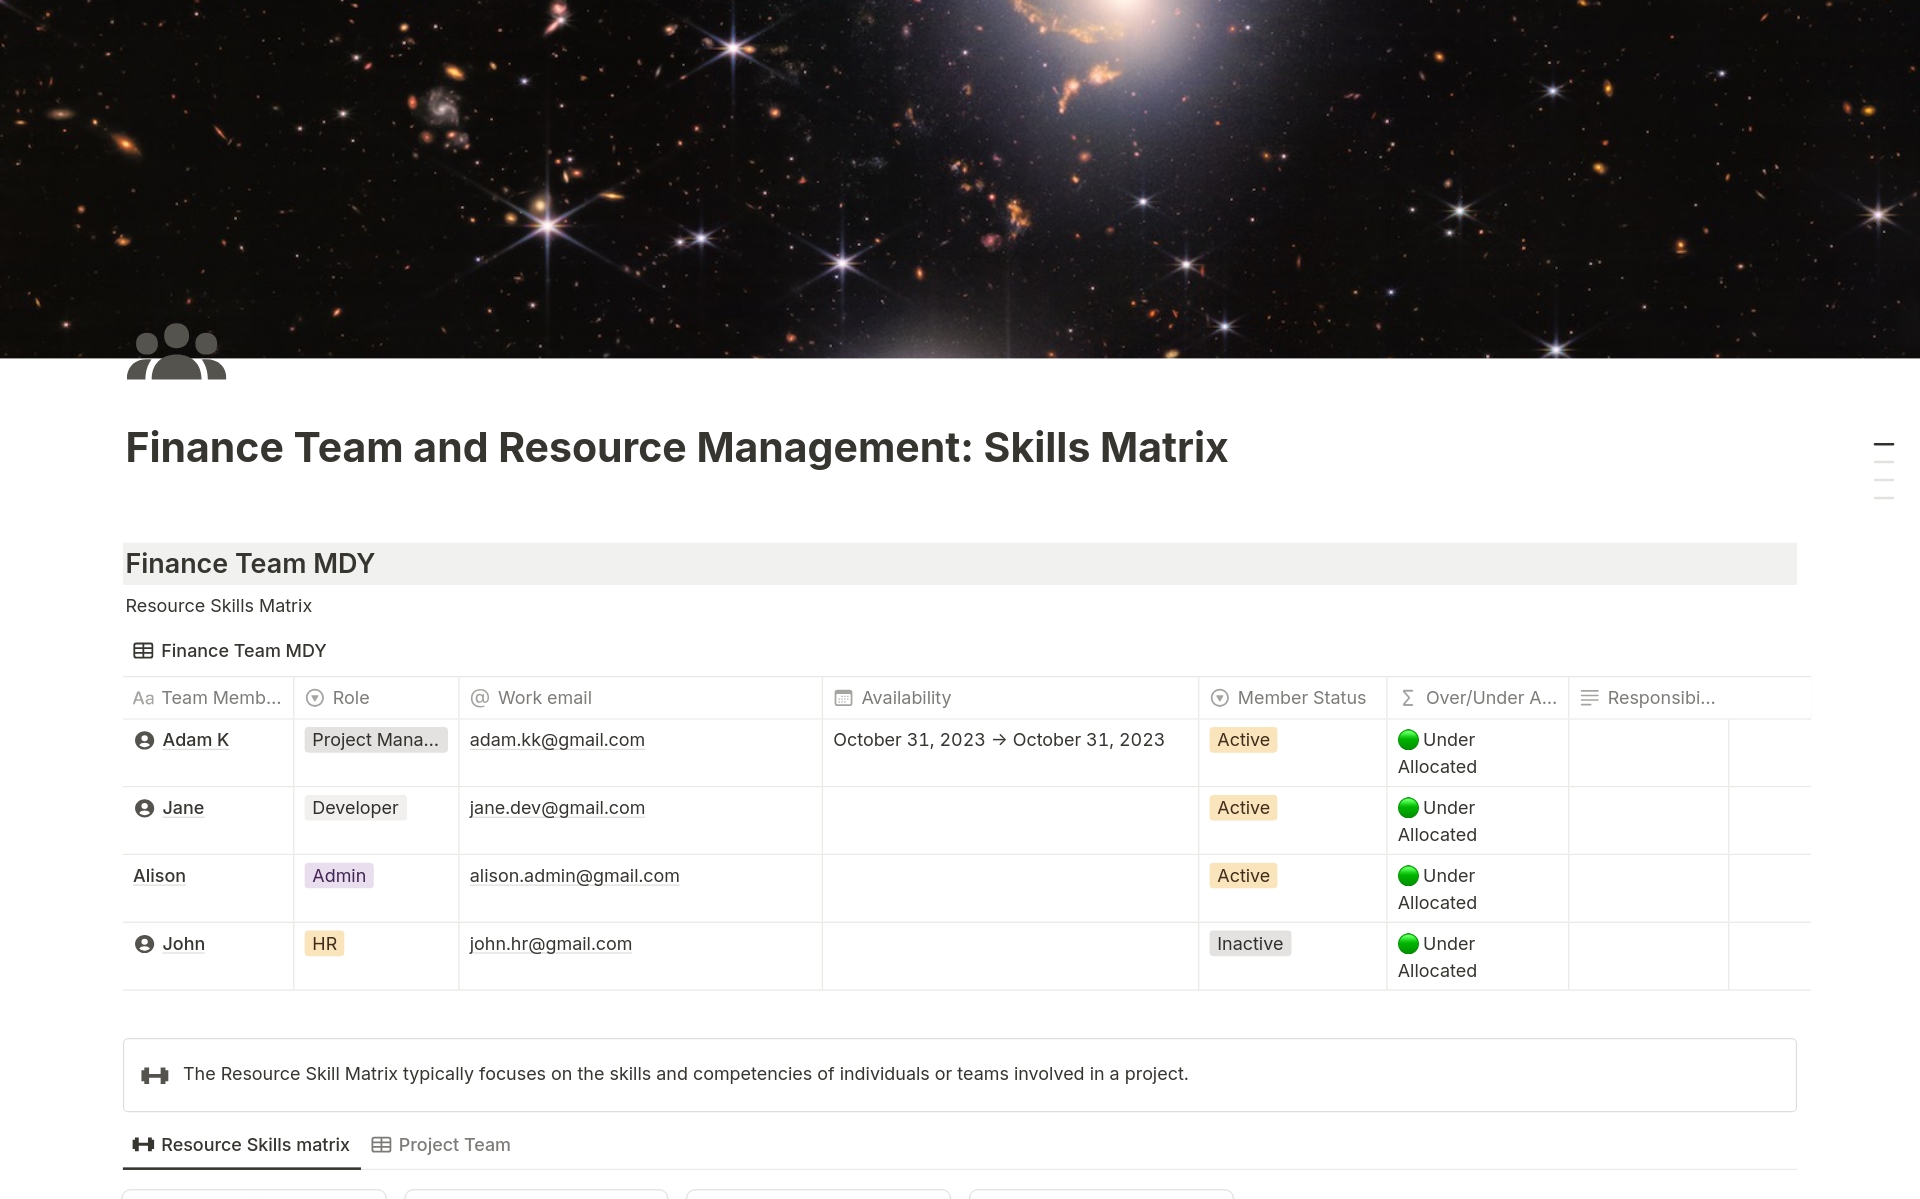Click the green Under Allocated indicator for John
1920x1199 pixels.
coord(1408,943)
